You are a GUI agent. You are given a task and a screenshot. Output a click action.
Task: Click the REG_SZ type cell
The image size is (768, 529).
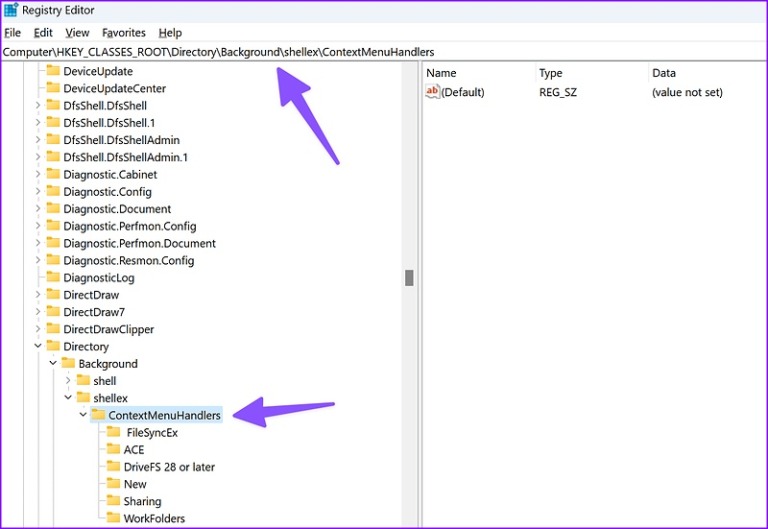click(558, 92)
